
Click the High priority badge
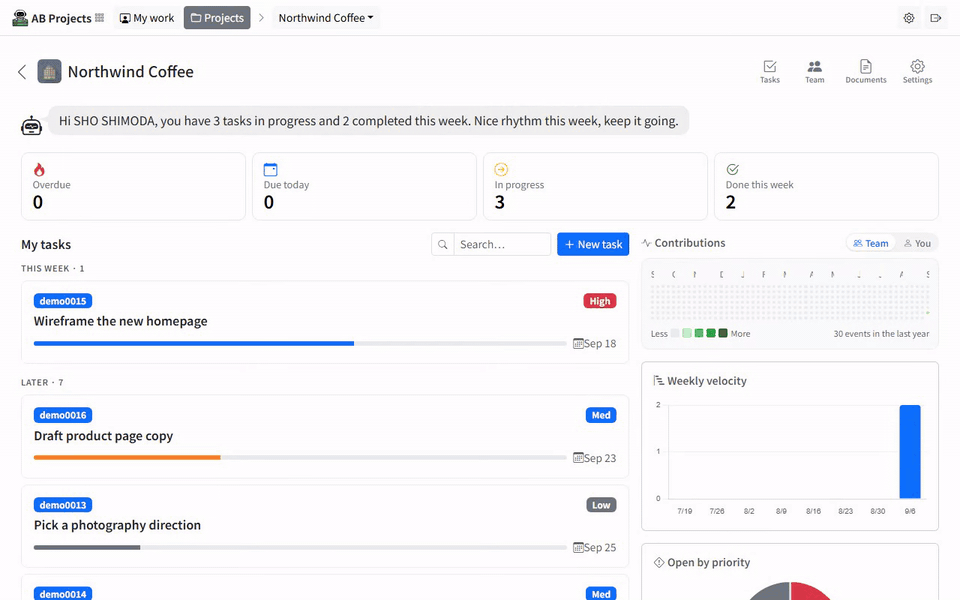tap(600, 301)
